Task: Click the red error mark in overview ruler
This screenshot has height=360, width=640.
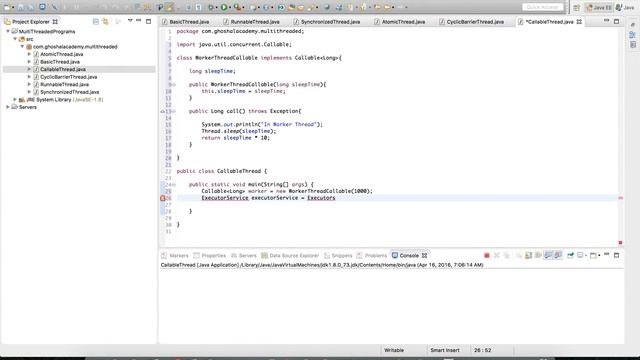Action: pos(620,198)
